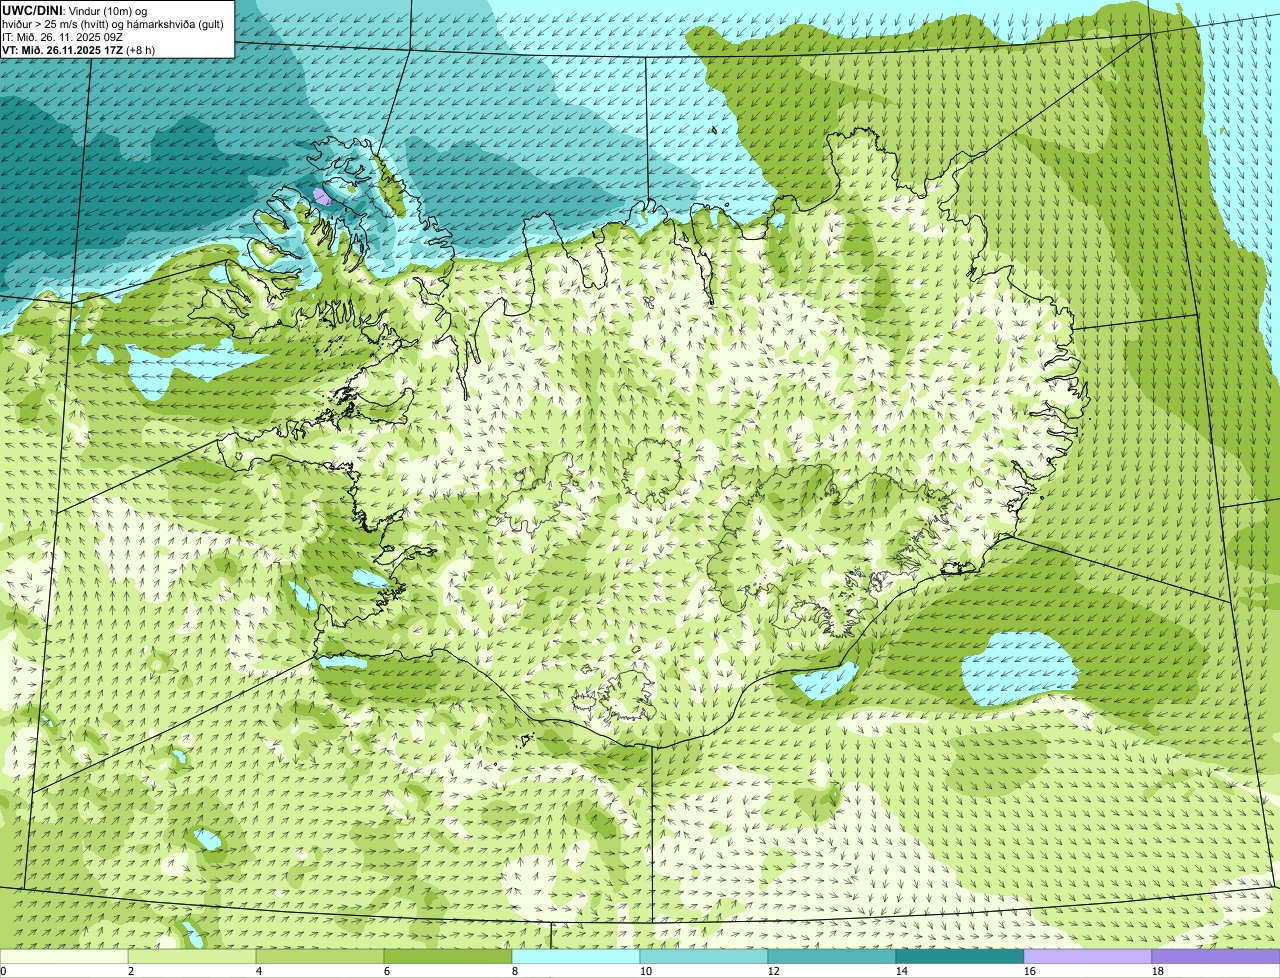Viewport: 1280px width, 978px height.
Task: Click the '14' label on the wind scale
Action: click(902, 971)
